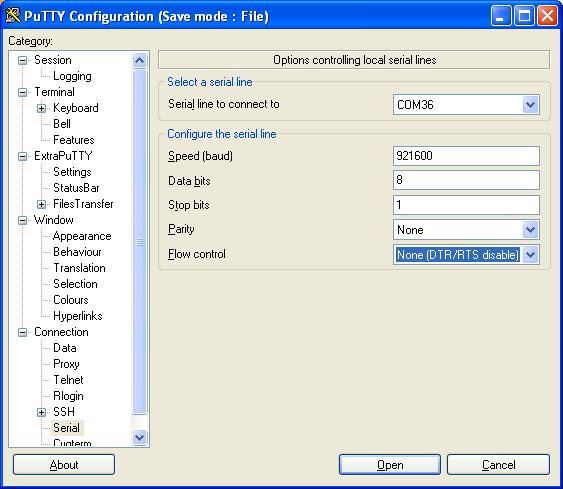
Task: Open the Colours category
Action: pos(71,300)
